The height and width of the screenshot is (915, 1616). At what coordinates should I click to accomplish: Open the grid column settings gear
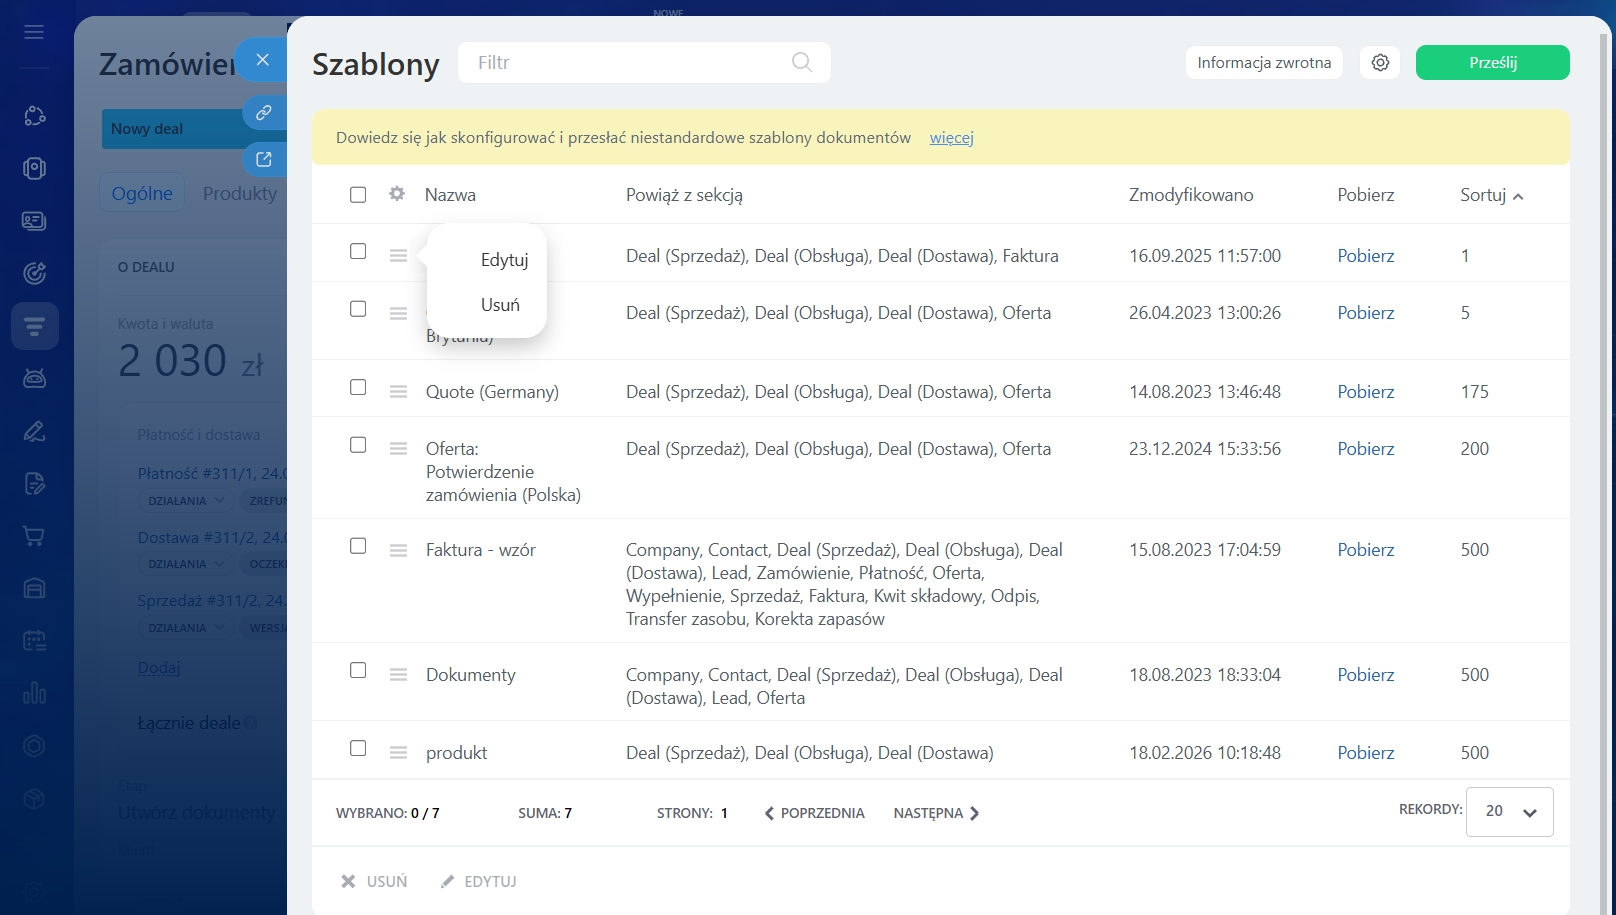point(397,194)
